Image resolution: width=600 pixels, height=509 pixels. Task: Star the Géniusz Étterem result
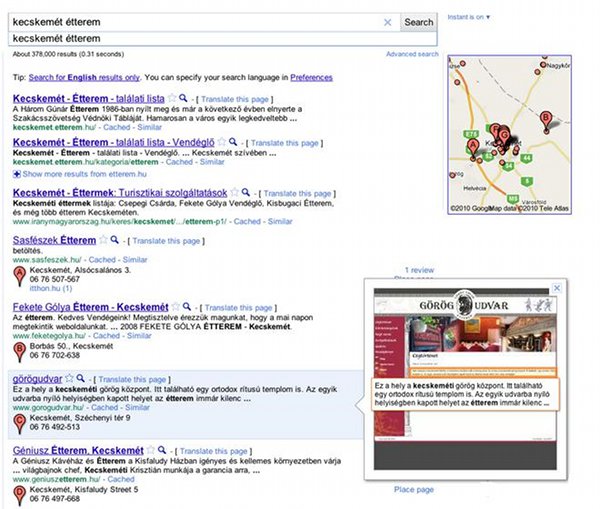[x=151, y=449]
